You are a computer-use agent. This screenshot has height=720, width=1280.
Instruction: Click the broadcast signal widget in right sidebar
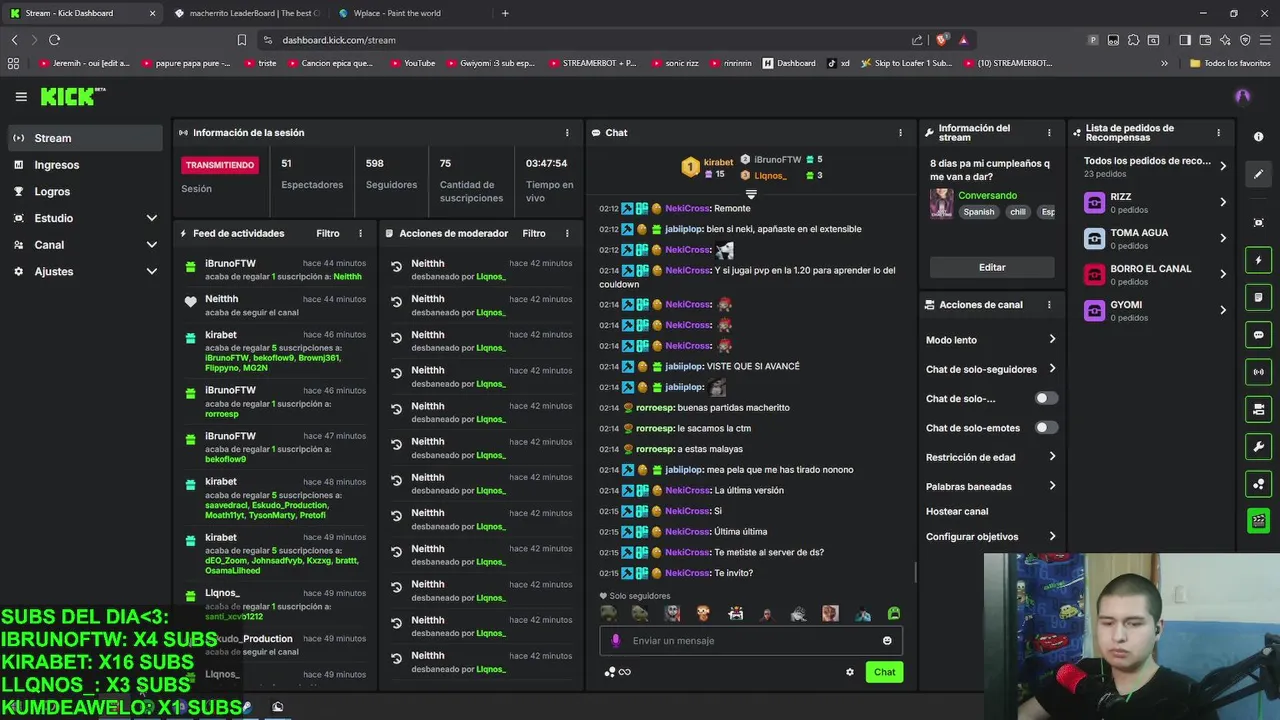click(x=1259, y=372)
